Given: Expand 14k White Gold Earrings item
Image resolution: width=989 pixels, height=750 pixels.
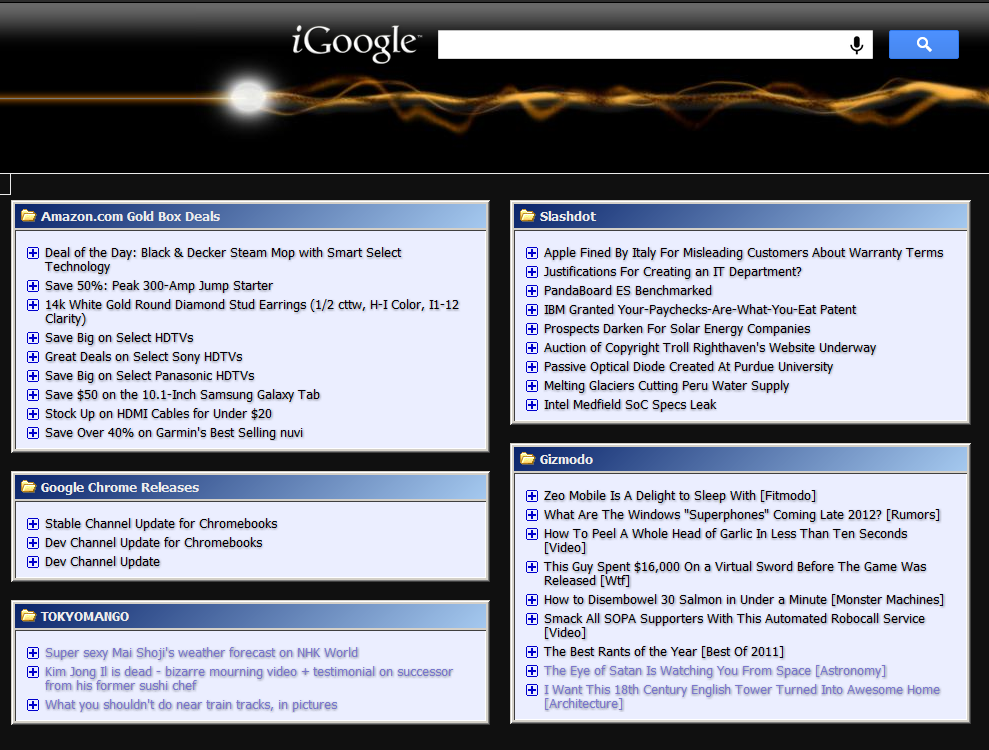Looking at the screenshot, I should click(x=33, y=305).
